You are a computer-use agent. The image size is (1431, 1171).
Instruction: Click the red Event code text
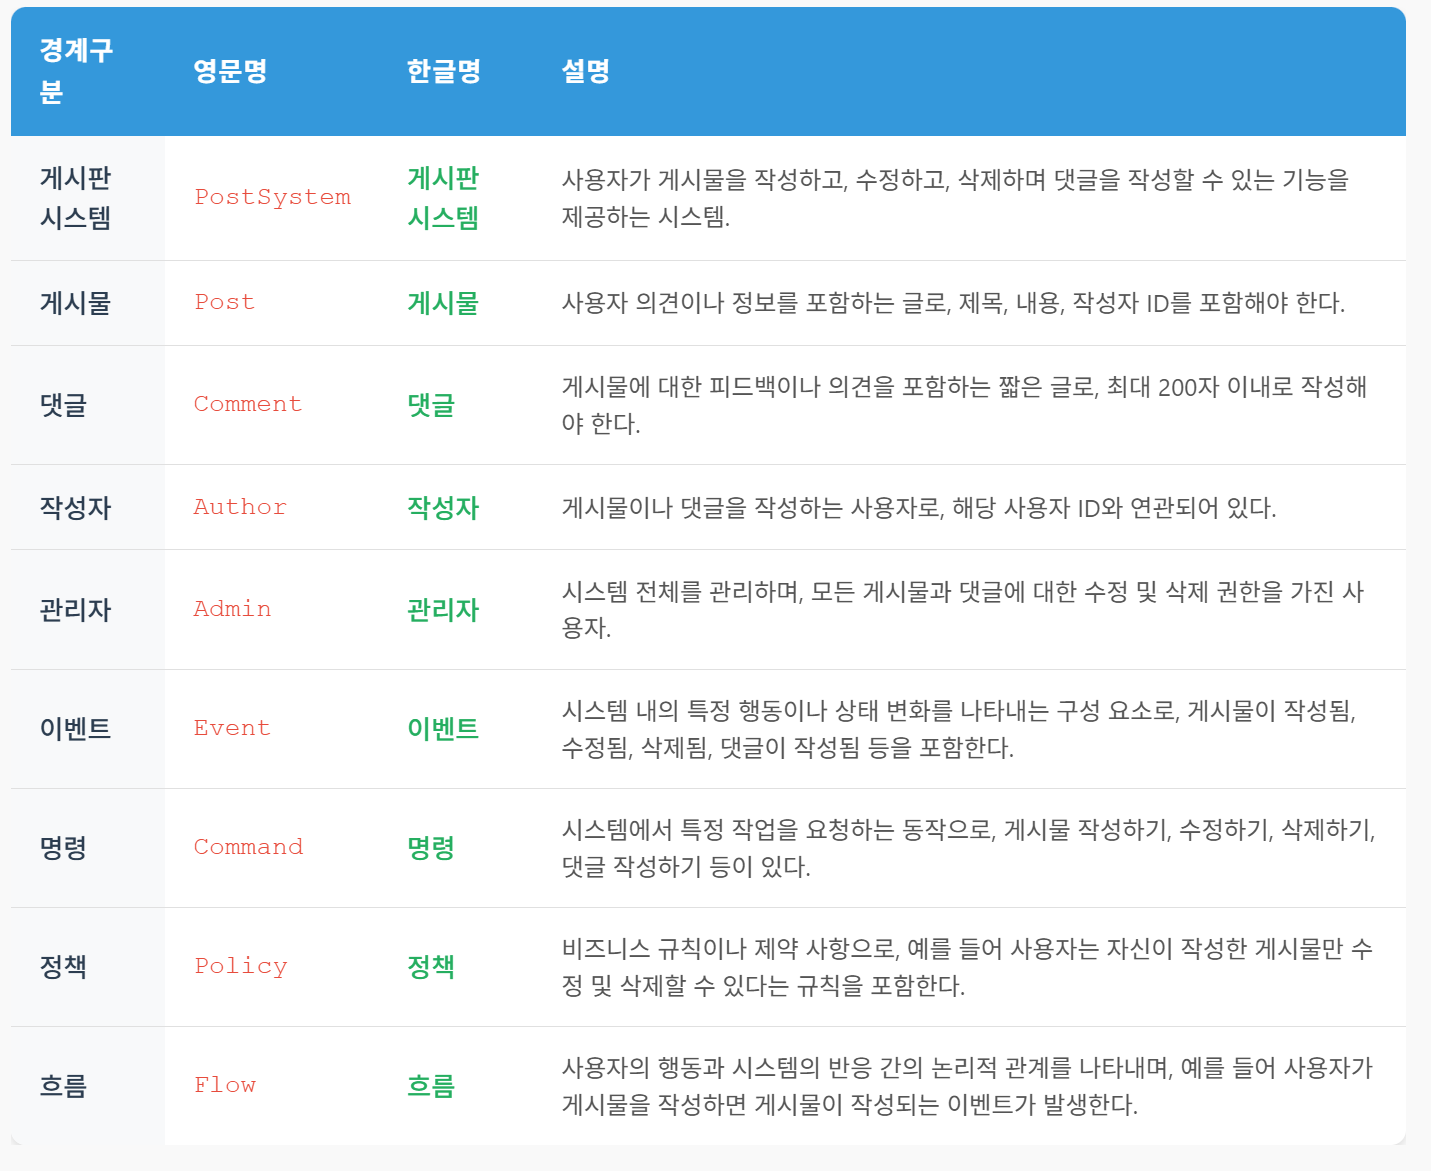[x=232, y=728]
